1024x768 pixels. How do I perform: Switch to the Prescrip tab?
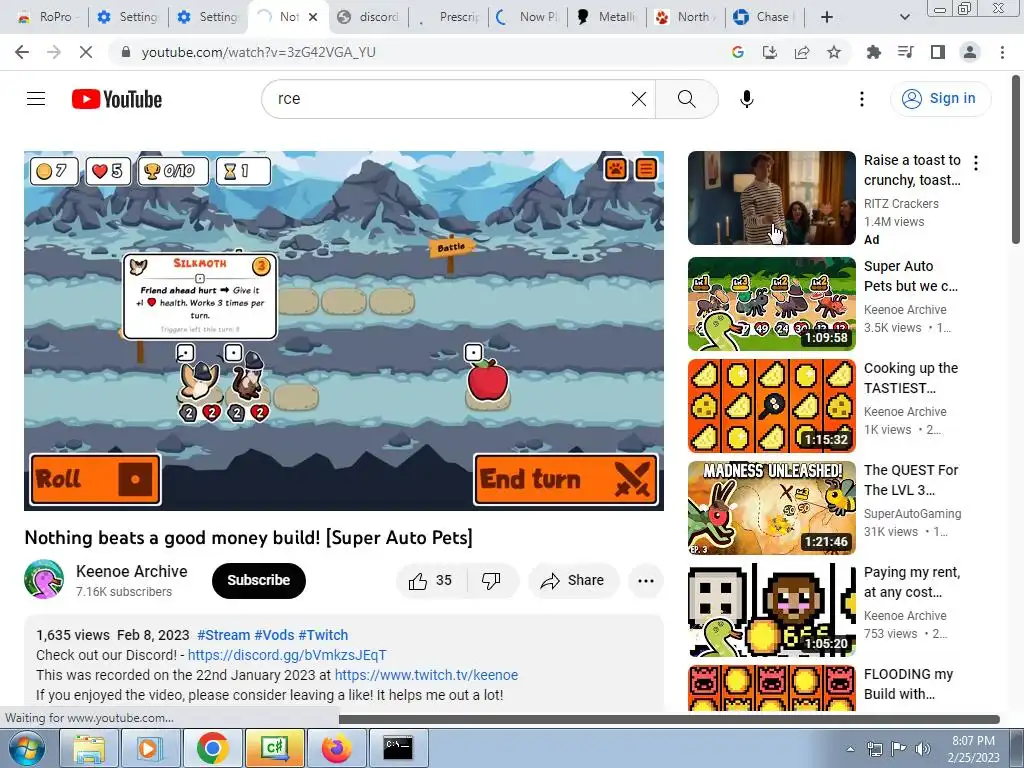(449, 17)
